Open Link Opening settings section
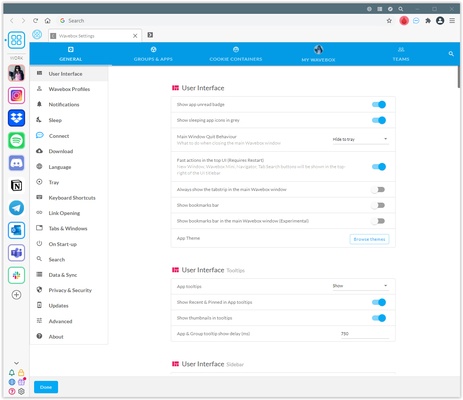The image size is (463, 400). (69, 213)
